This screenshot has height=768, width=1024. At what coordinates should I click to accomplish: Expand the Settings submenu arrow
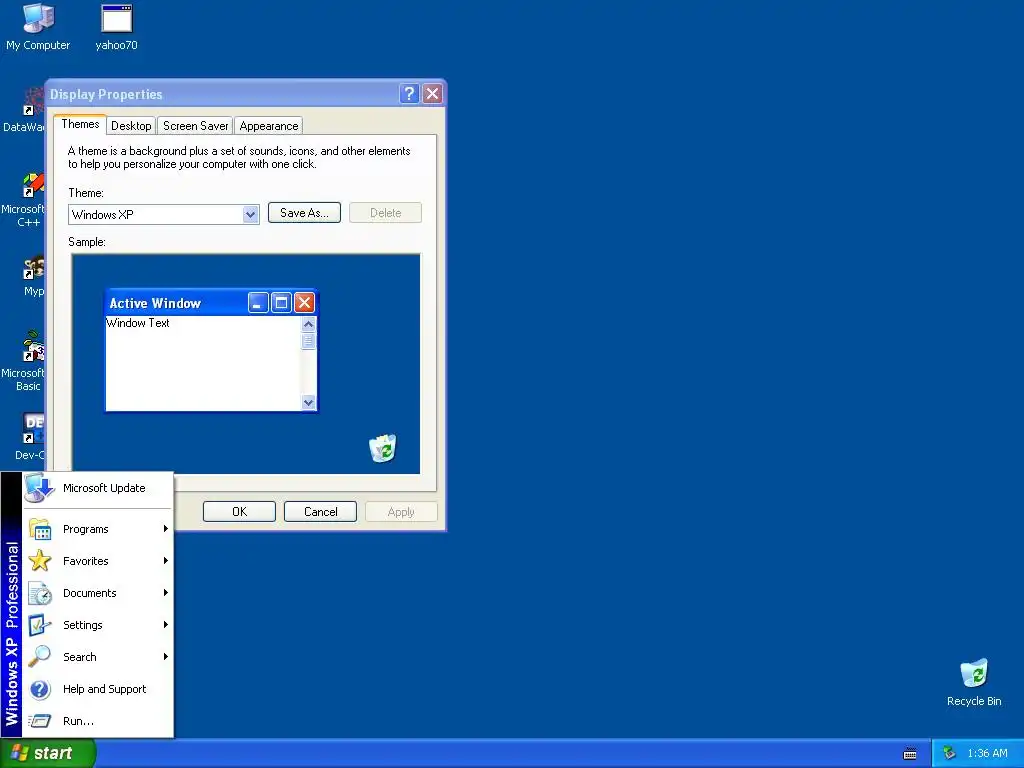coord(166,625)
